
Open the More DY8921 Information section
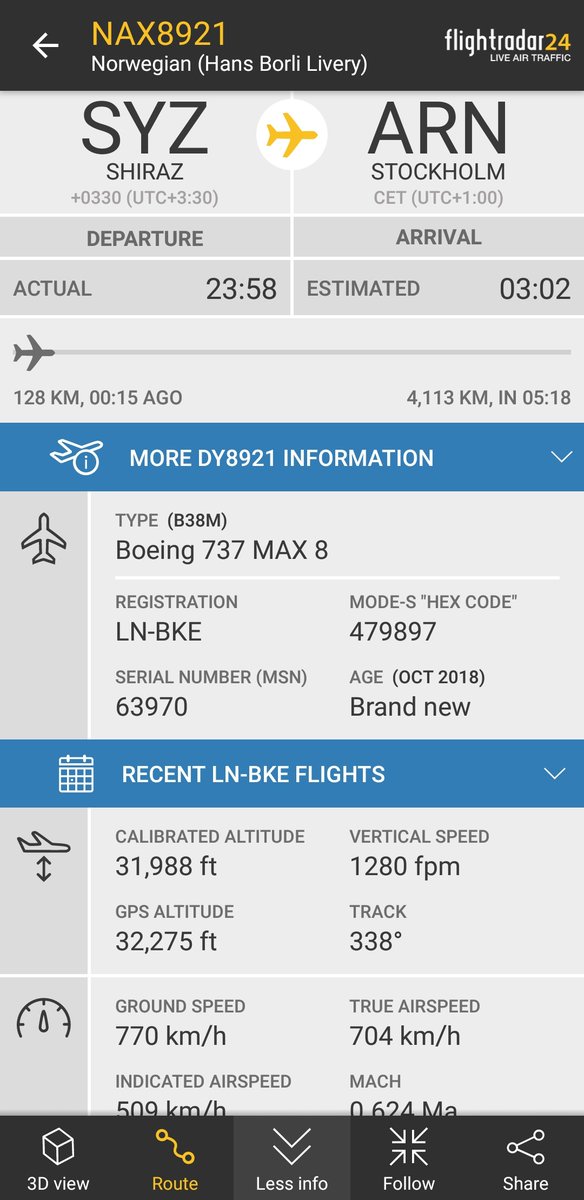point(292,458)
